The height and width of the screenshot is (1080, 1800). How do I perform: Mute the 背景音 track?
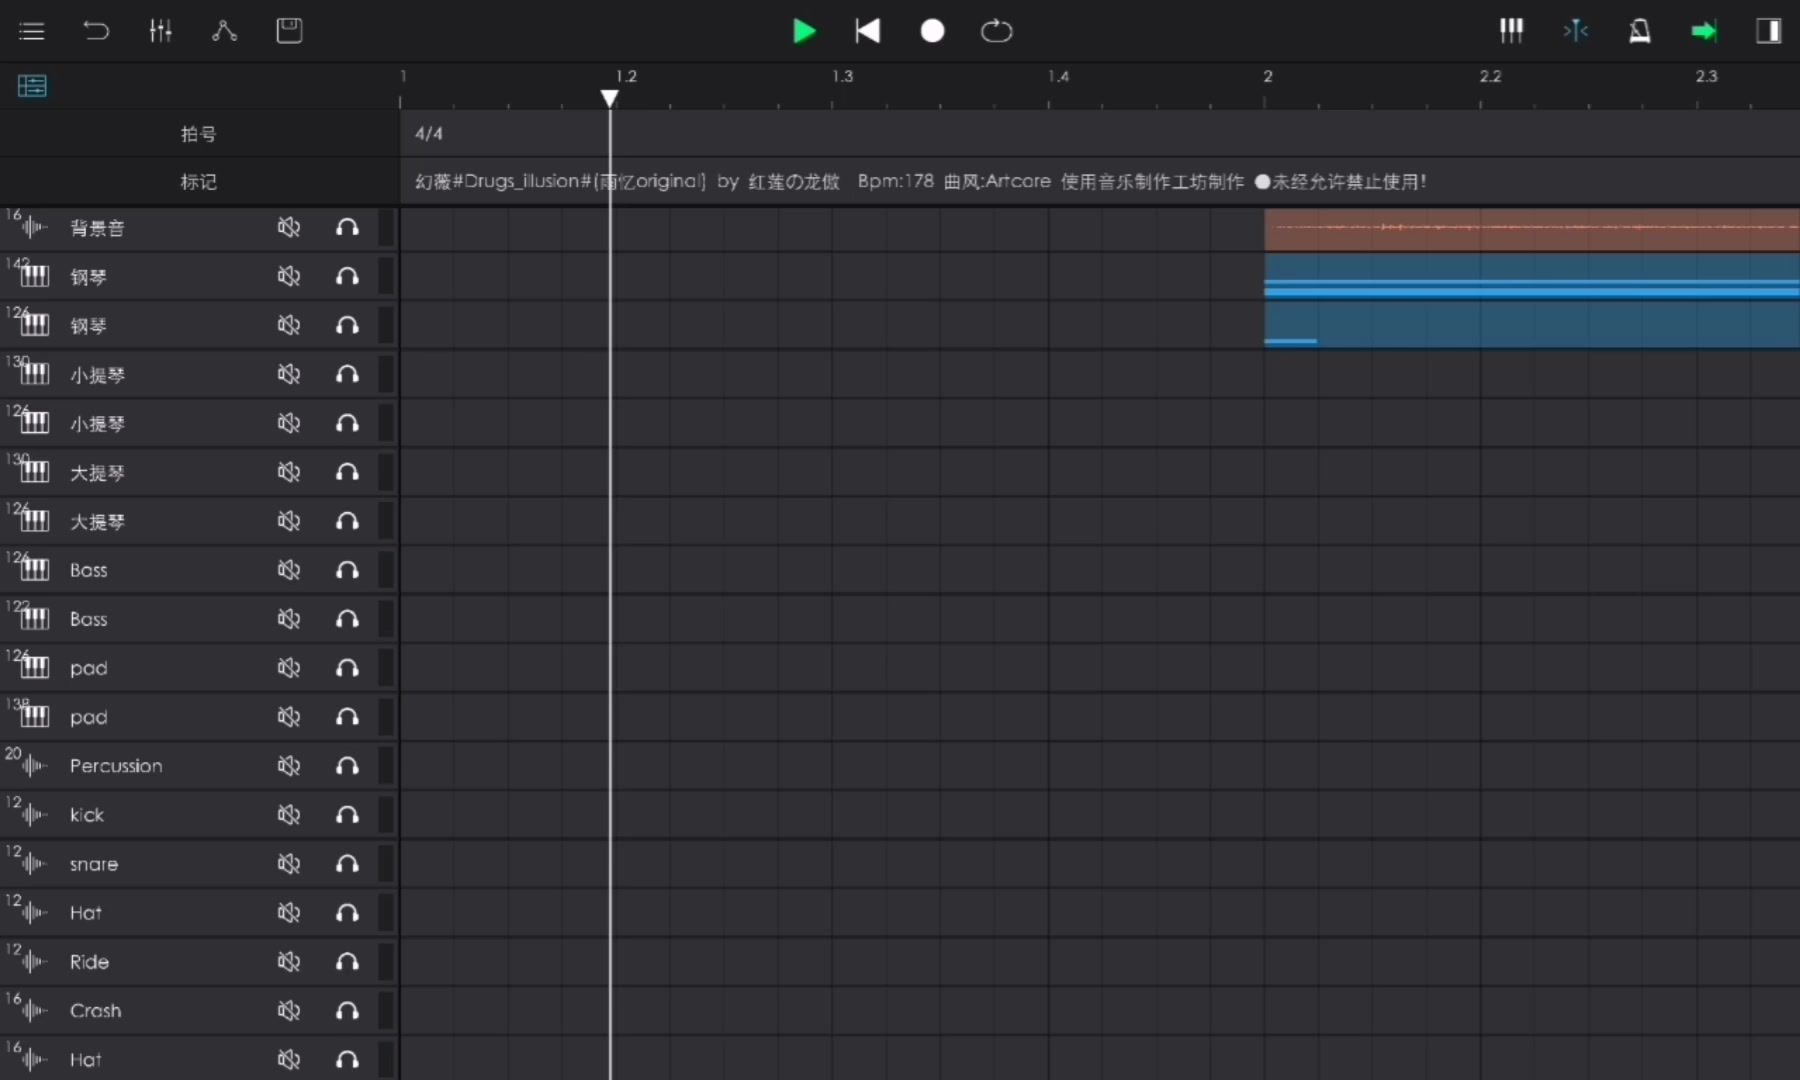[x=289, y=228]
